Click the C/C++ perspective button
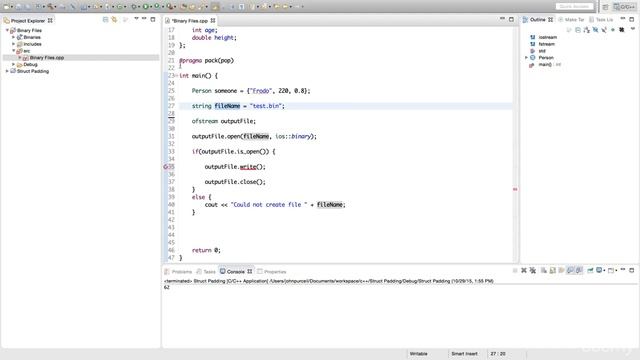 (625, 7)
